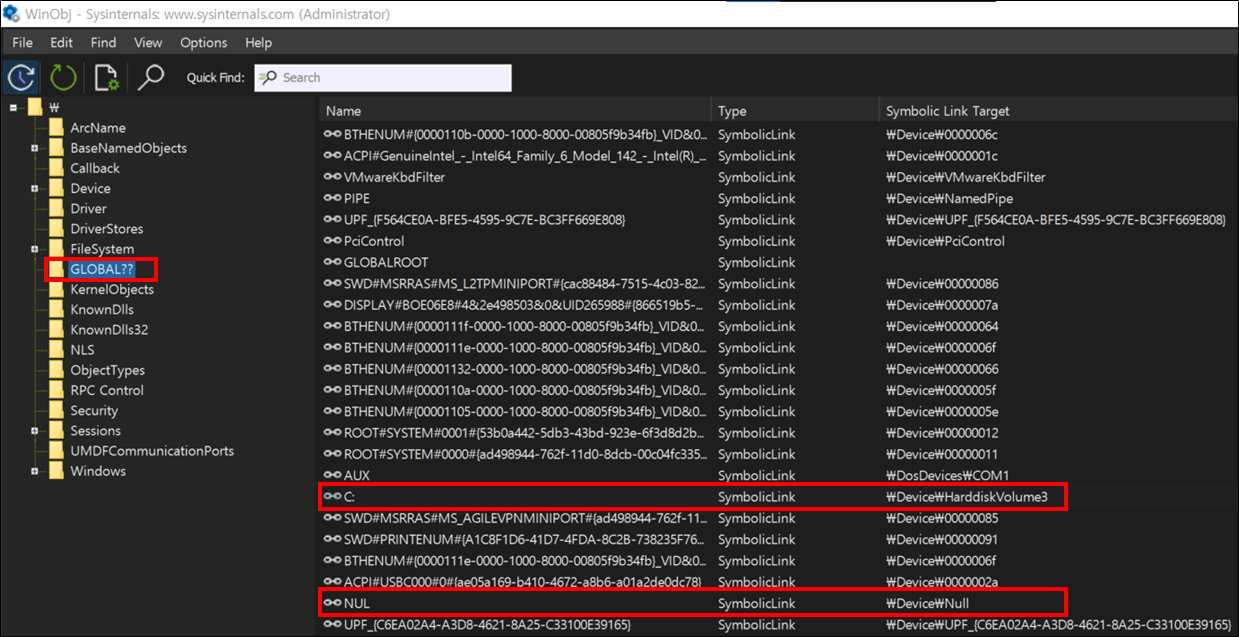
Task: Expand the BaseNamedObjects tree node
Action: pos(34,148)
